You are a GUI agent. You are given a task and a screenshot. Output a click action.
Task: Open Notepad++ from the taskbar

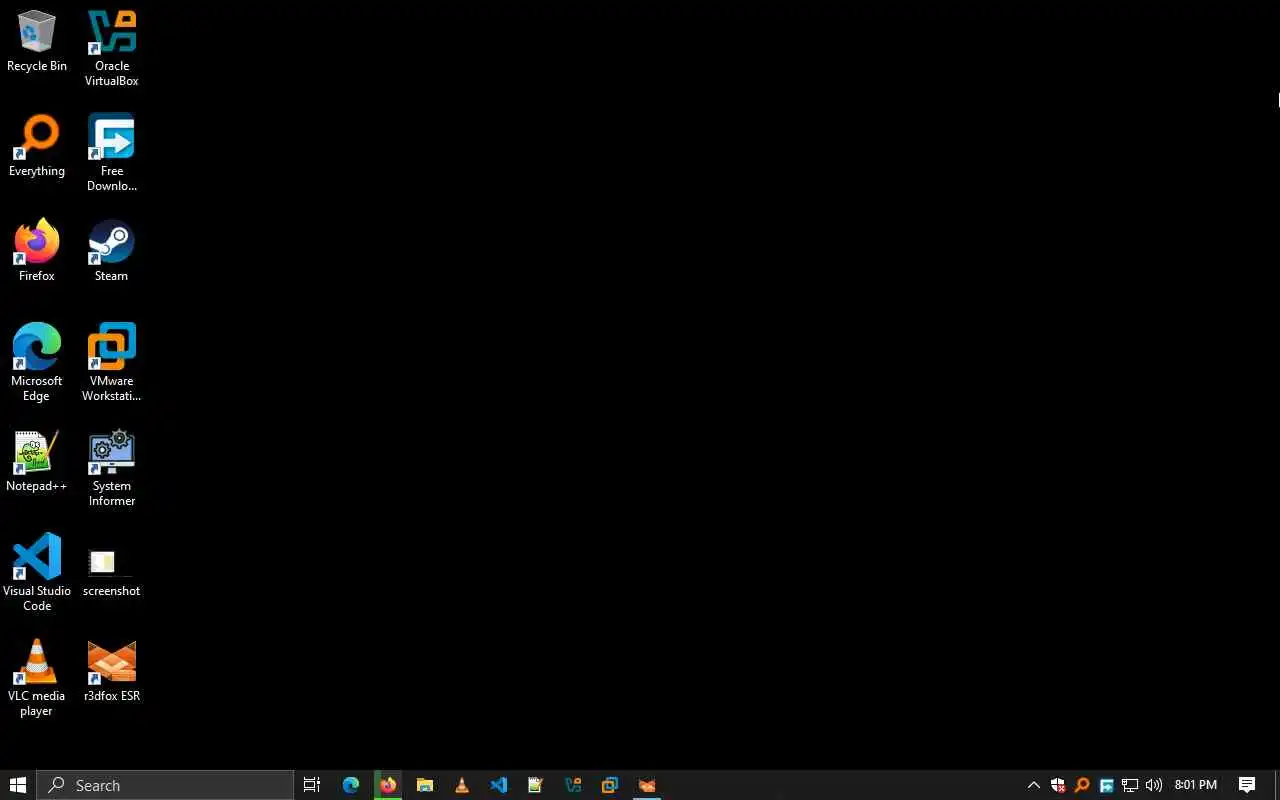536,785
